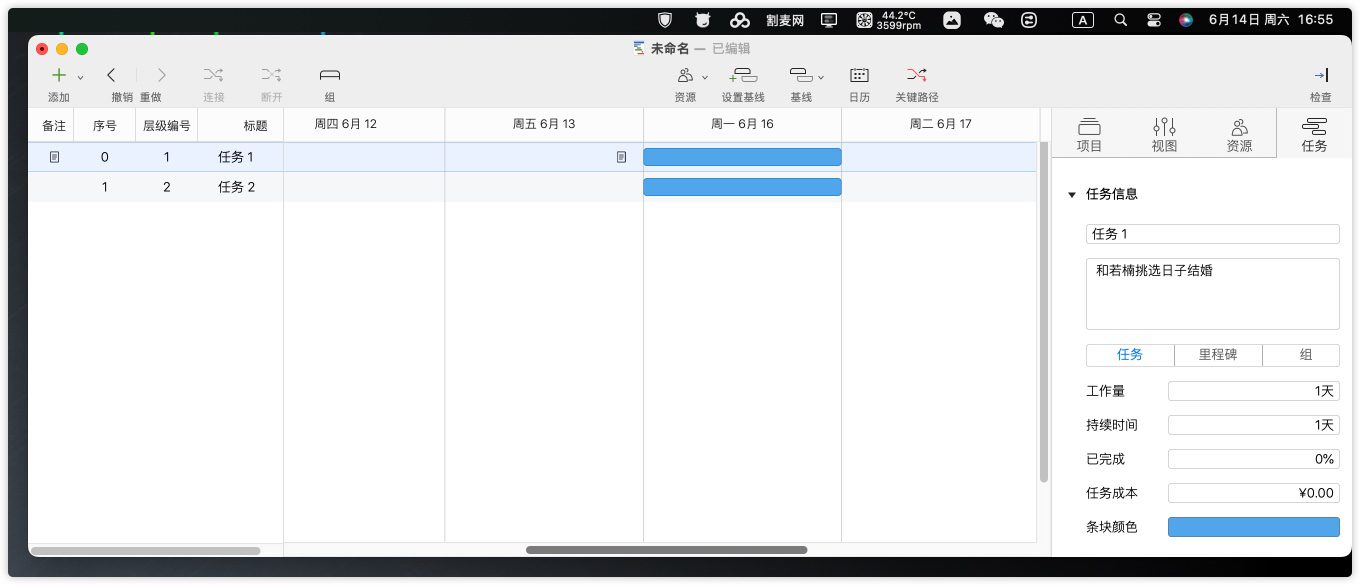Click the 条块颜色 blue color swatch
1360x585 pixels.
coord(1253,527)
